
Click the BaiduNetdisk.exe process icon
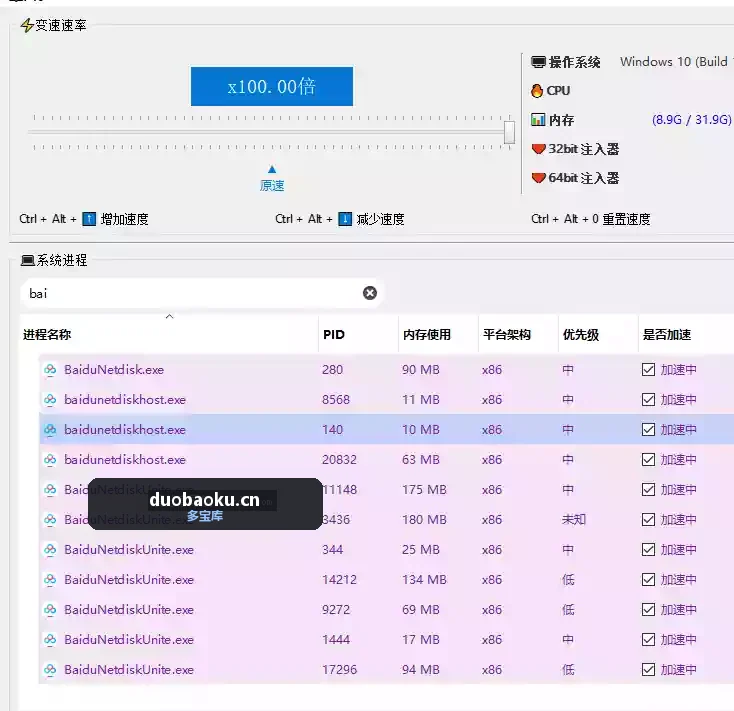[50, 370]
